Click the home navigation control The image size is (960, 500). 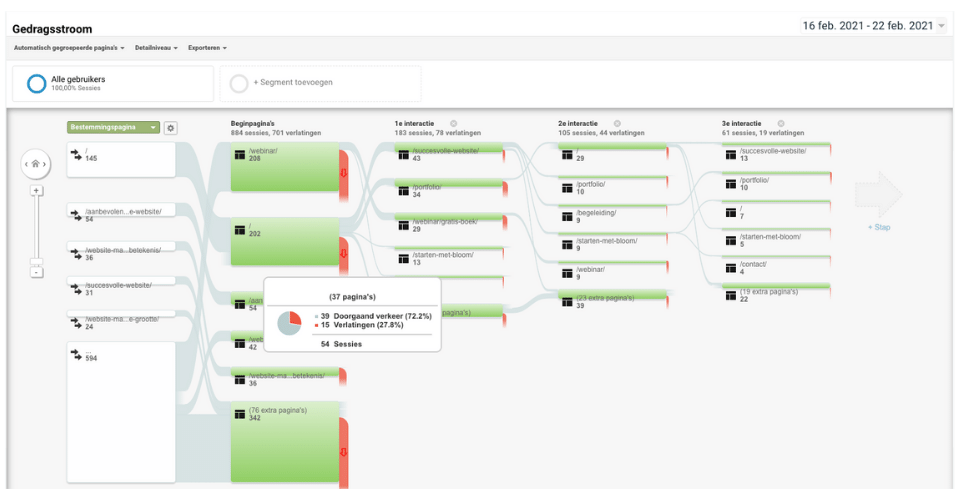(36, 164)
